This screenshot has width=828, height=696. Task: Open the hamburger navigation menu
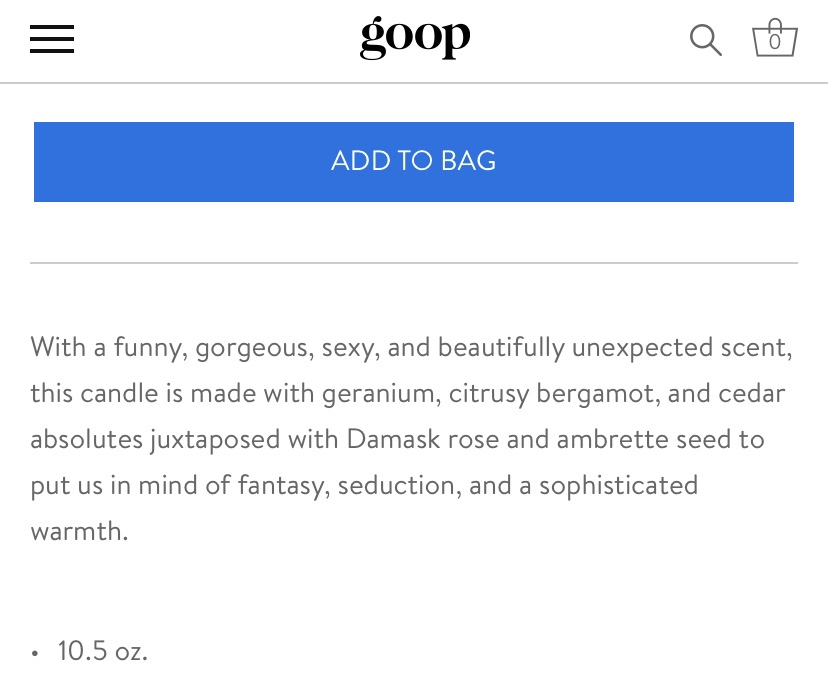click(52, 39)
